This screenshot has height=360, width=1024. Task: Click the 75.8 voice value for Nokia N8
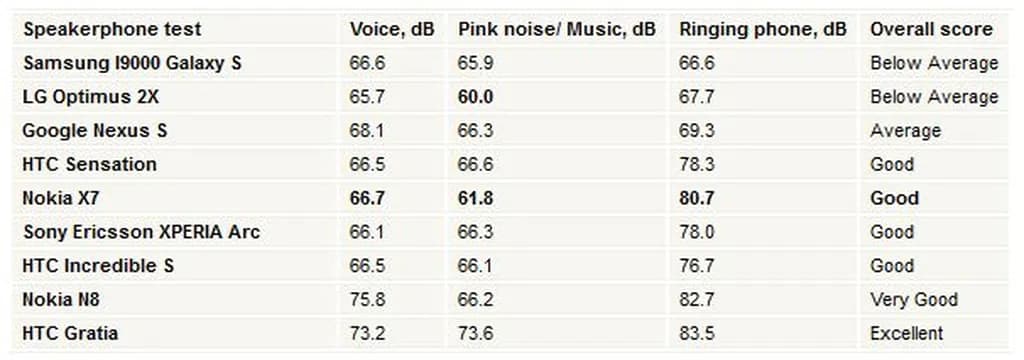coord(367,300)
